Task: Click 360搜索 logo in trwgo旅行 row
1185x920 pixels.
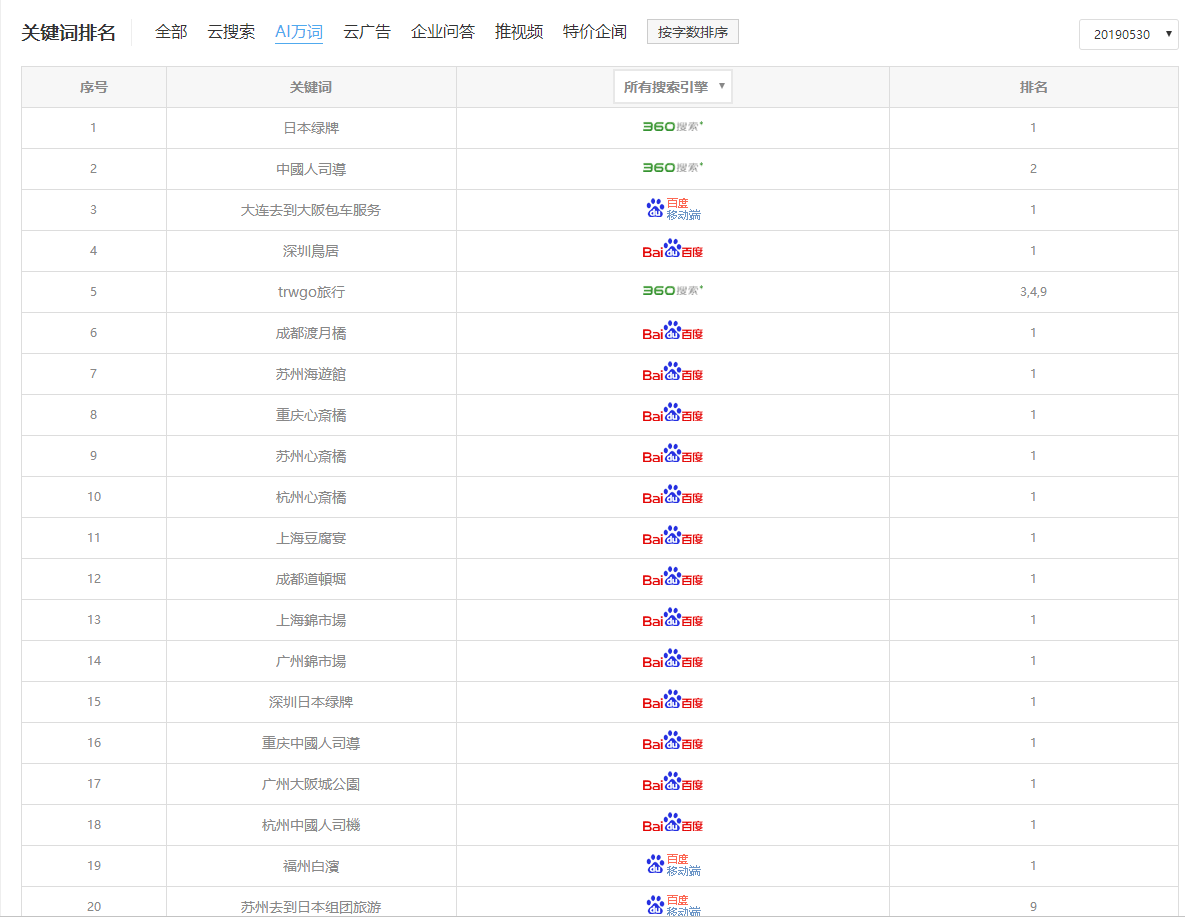Action: point(673,291)
